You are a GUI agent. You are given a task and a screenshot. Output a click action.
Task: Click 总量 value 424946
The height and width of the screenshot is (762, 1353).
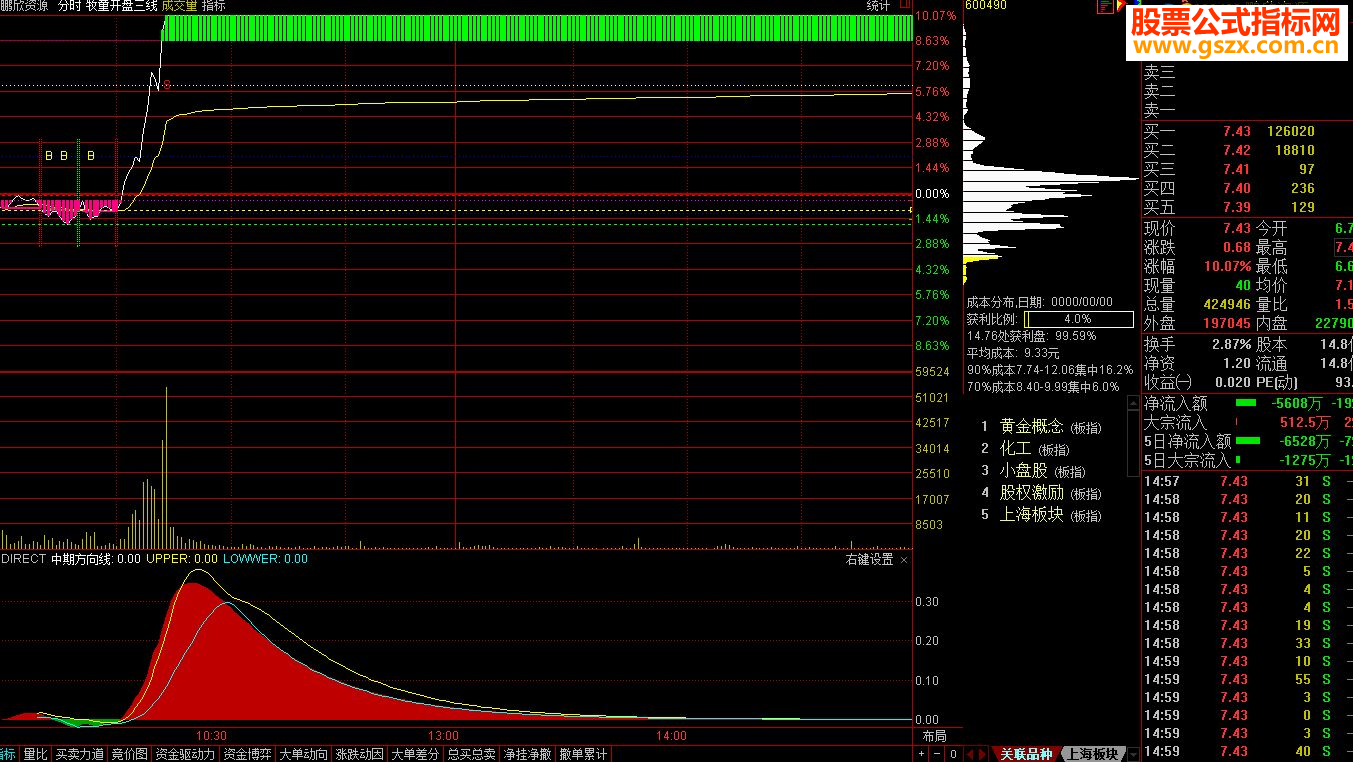[1227, 305]
